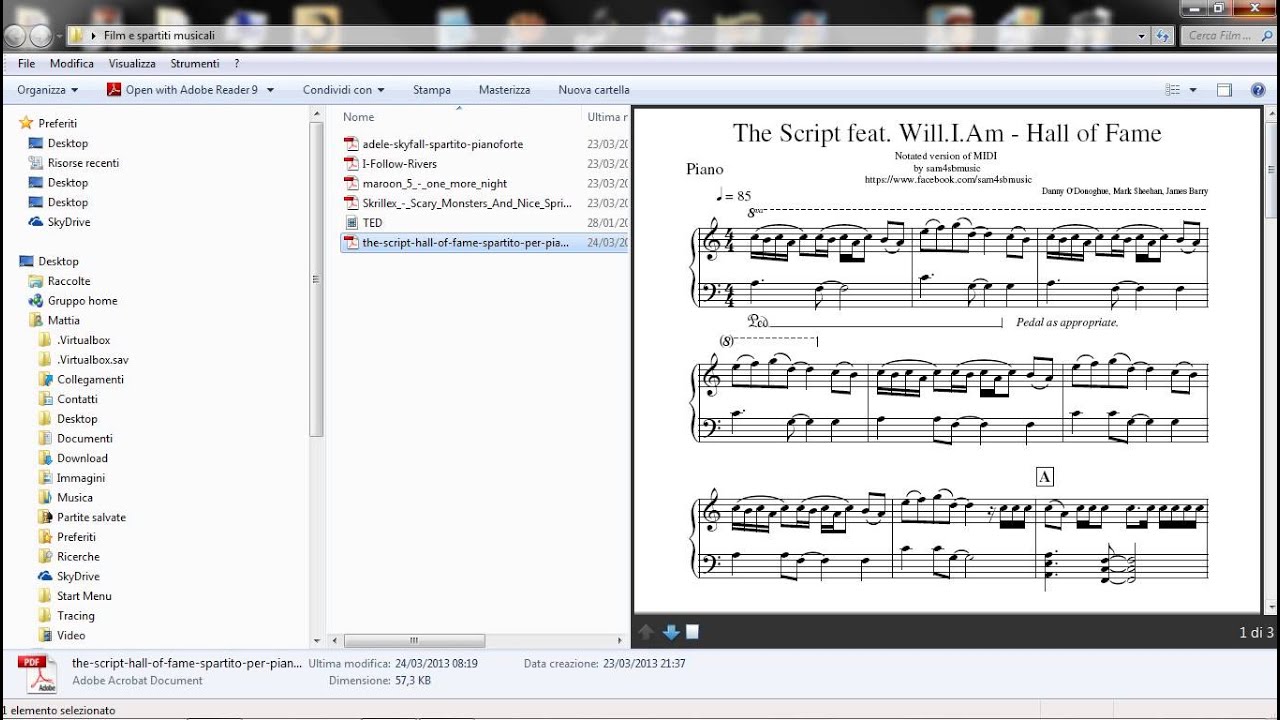Go to previous page in PDF preview
The height and width of the screenshot is (720, 1280).
click(x=646, y=632)
